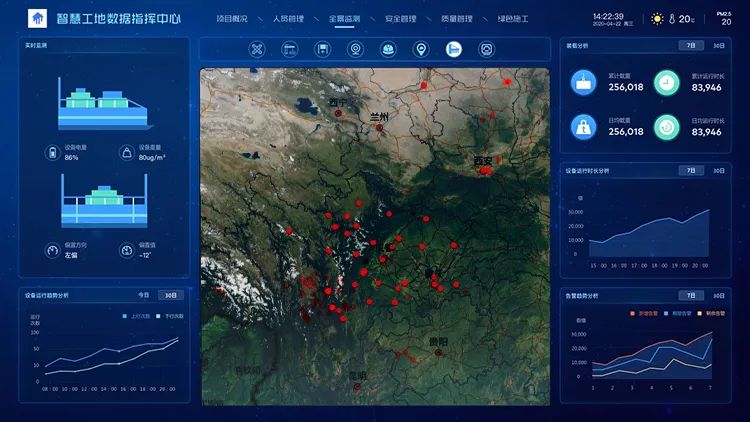Switch 告警趋势分析 panel to 30日

point(719,296)
